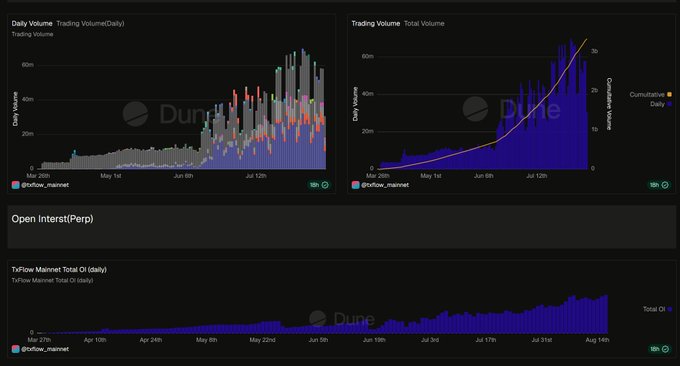Click the May 1st label on Daily Volume axis
Viewport: 680px width, 366px height.
(x=111, y=176)
